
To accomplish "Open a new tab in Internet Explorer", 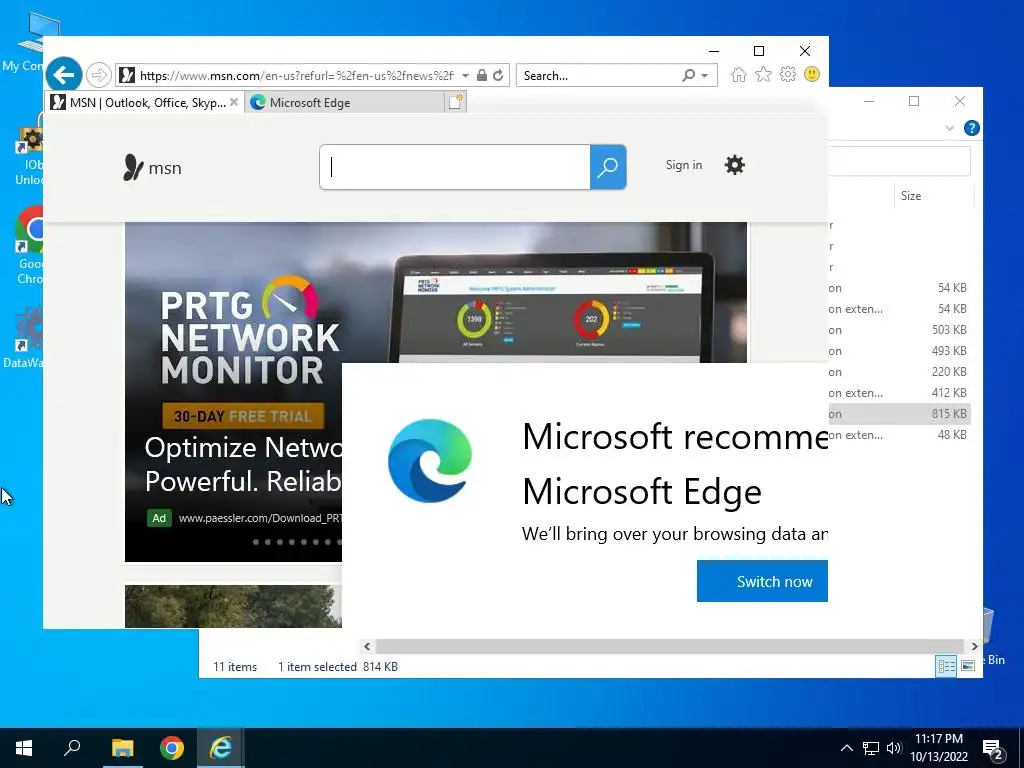I will coord(456,102).
